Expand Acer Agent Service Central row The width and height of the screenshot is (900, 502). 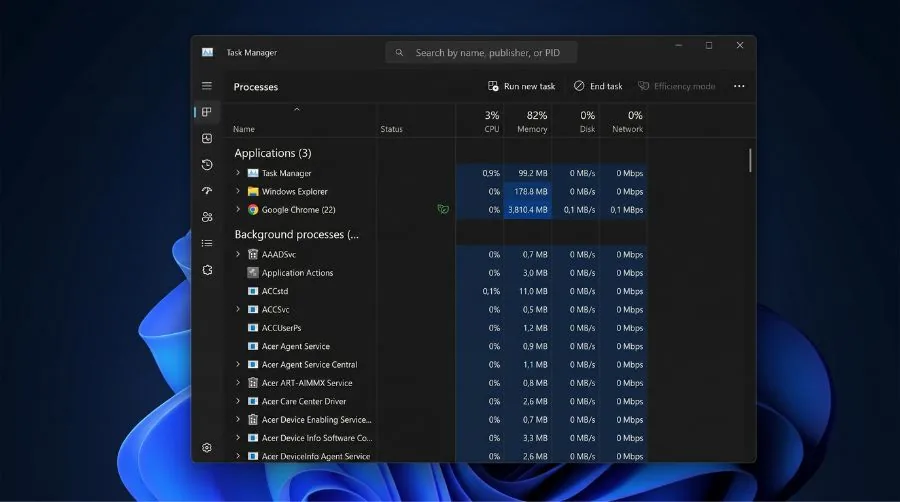point(238,364)
